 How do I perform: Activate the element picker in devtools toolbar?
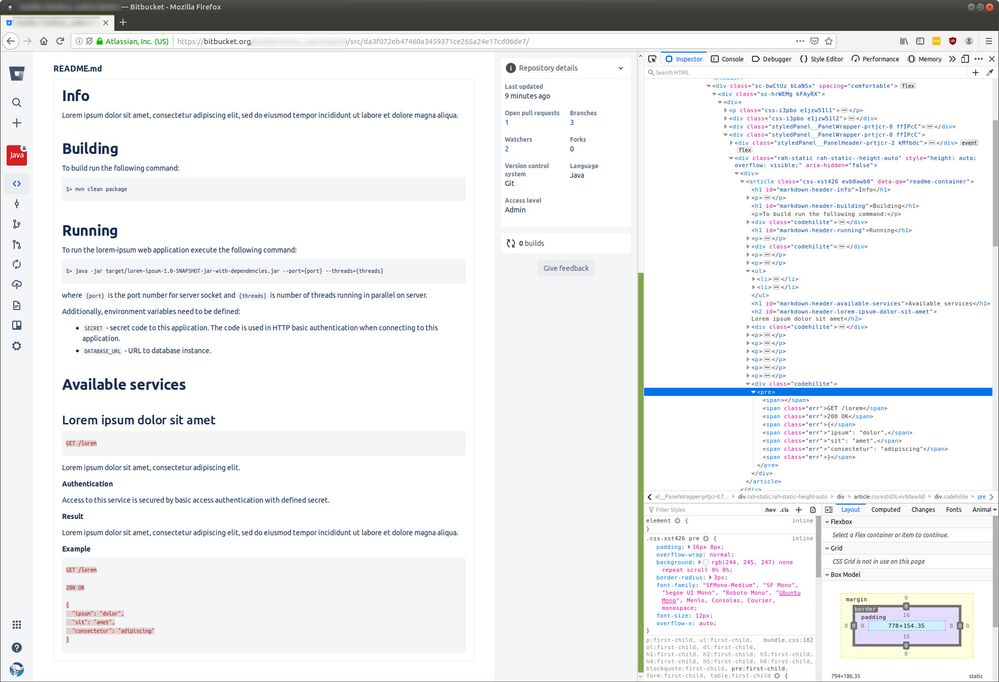[651, 58]
